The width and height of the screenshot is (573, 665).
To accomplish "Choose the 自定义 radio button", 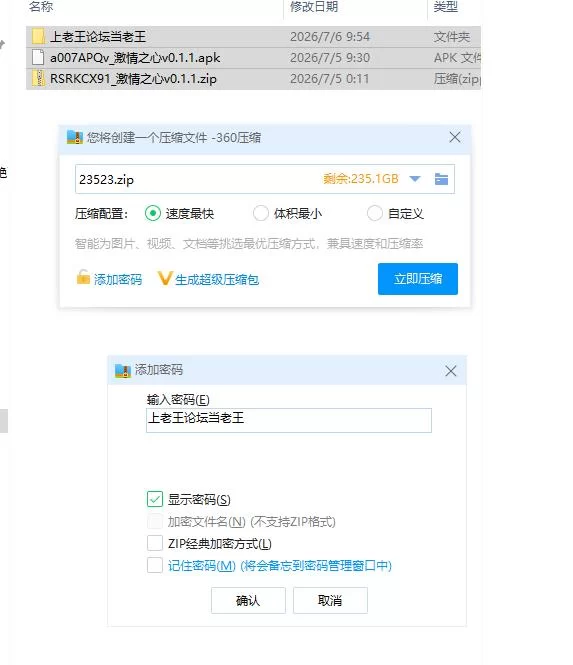I will (375, 213).
